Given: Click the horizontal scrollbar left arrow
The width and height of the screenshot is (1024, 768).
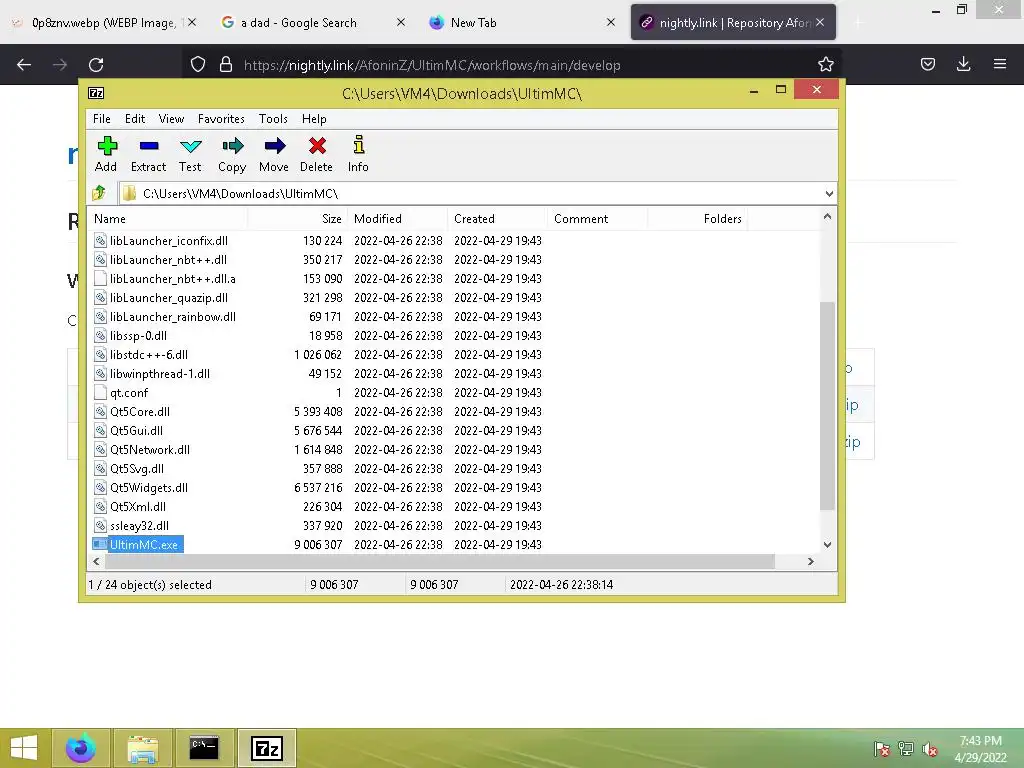Looking at the screenshot, I should pyautogui.click(x=97, y=561).
